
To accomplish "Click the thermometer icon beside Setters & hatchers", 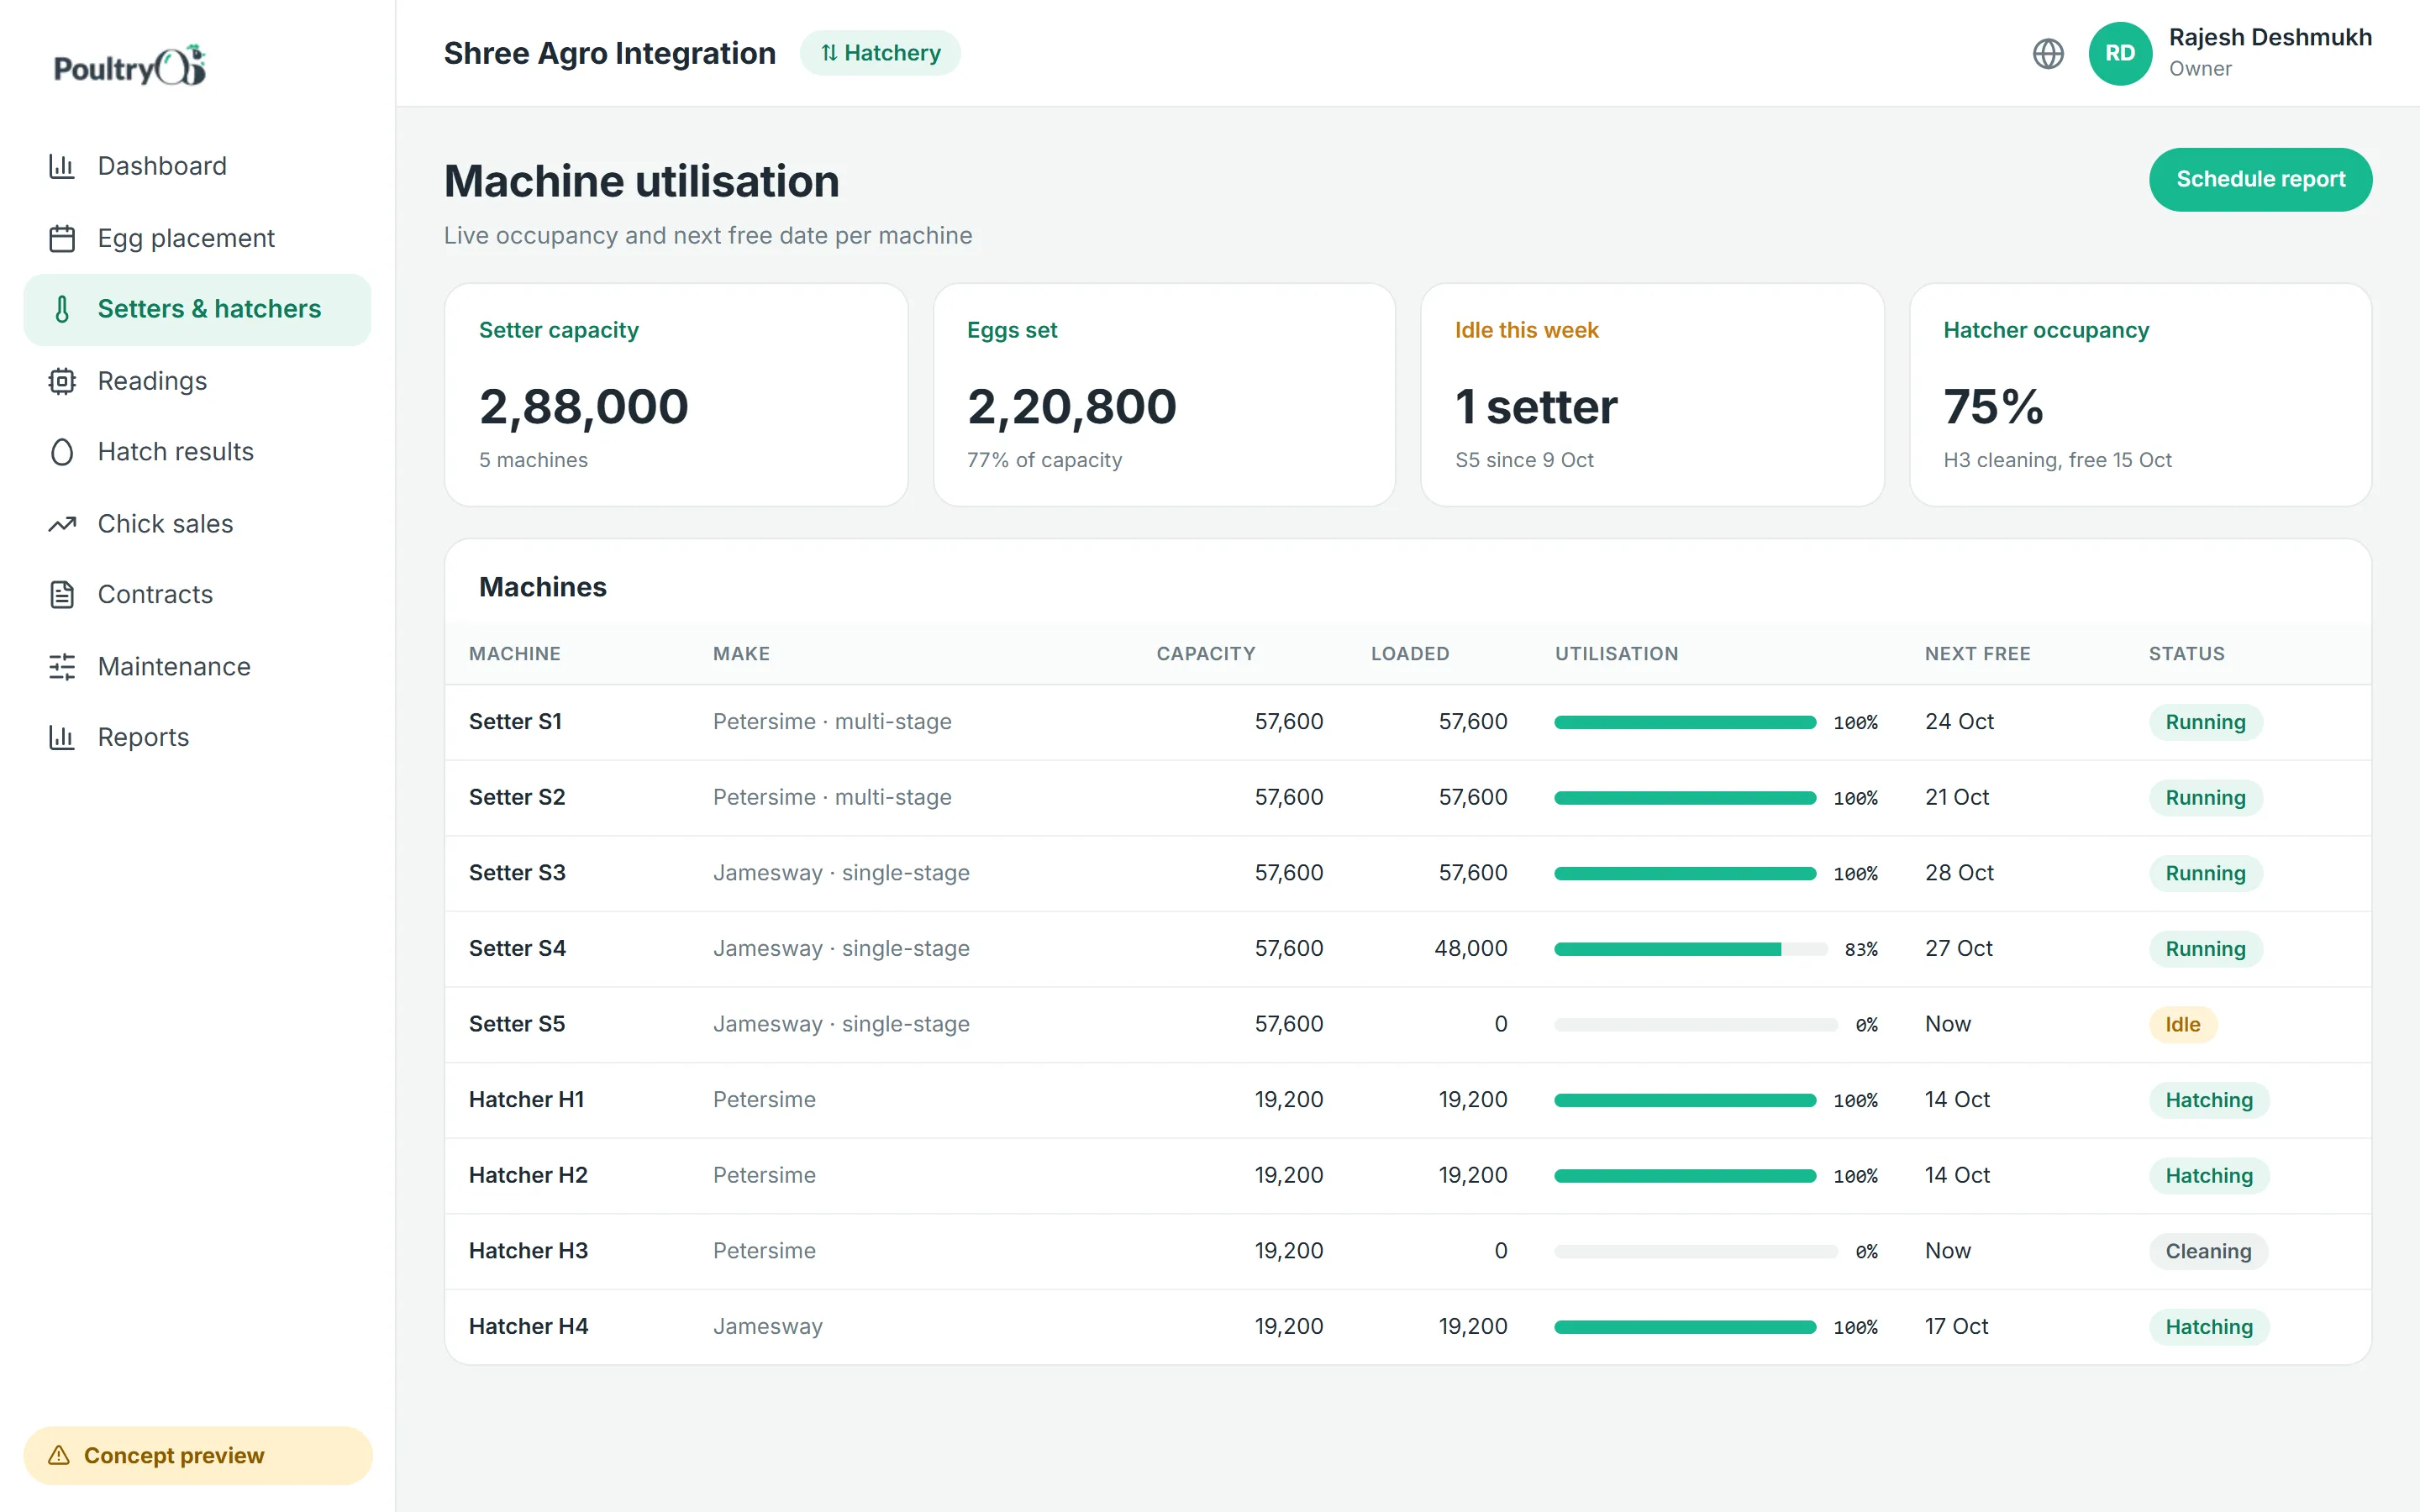I will click(62, 309).
